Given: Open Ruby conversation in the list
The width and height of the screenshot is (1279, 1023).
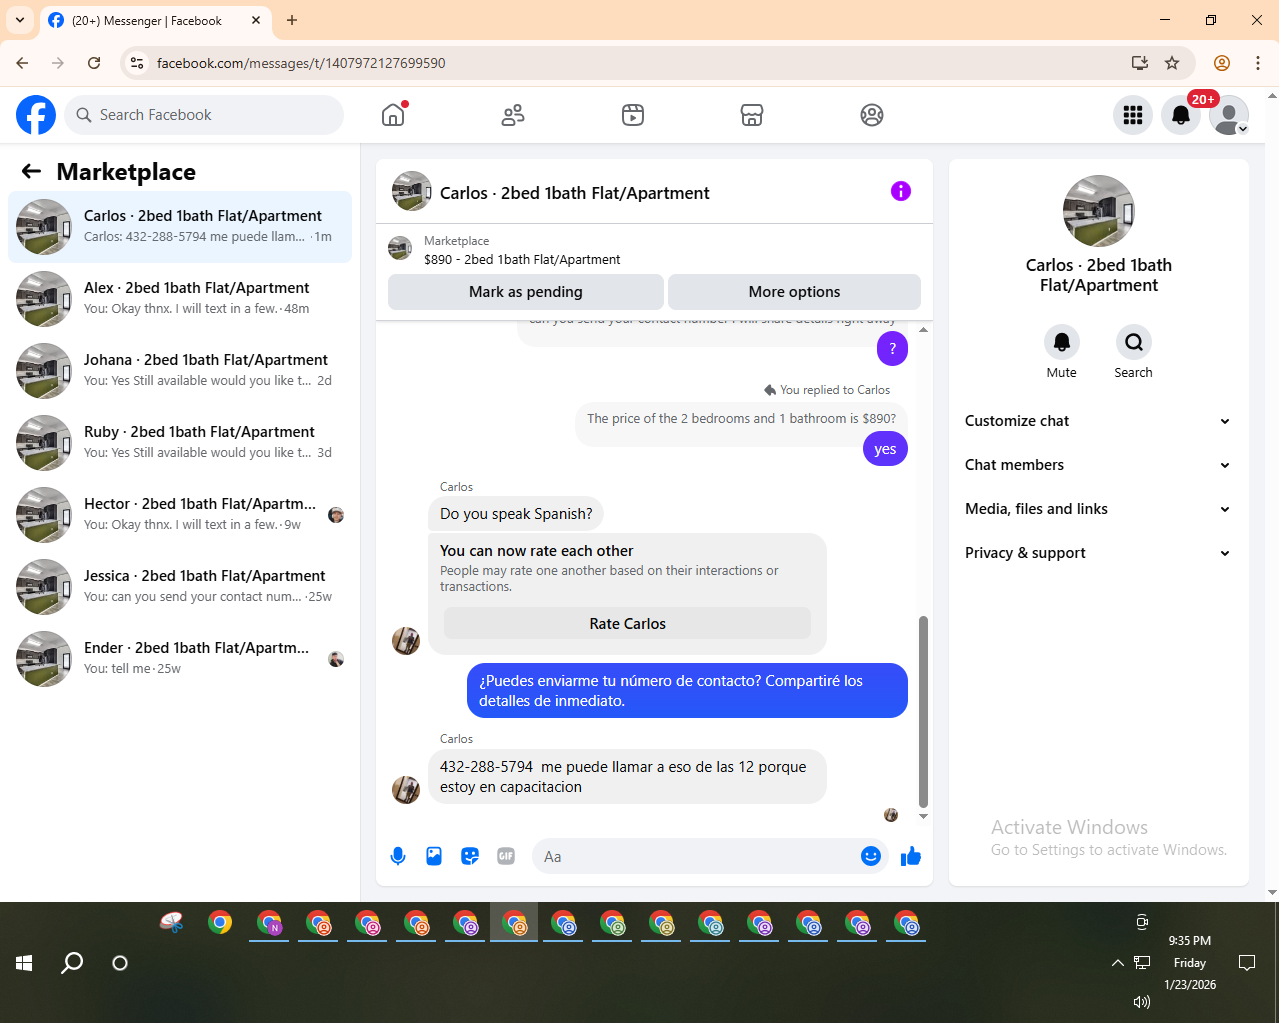Looking at the screenshot, I should pos(180,443).
